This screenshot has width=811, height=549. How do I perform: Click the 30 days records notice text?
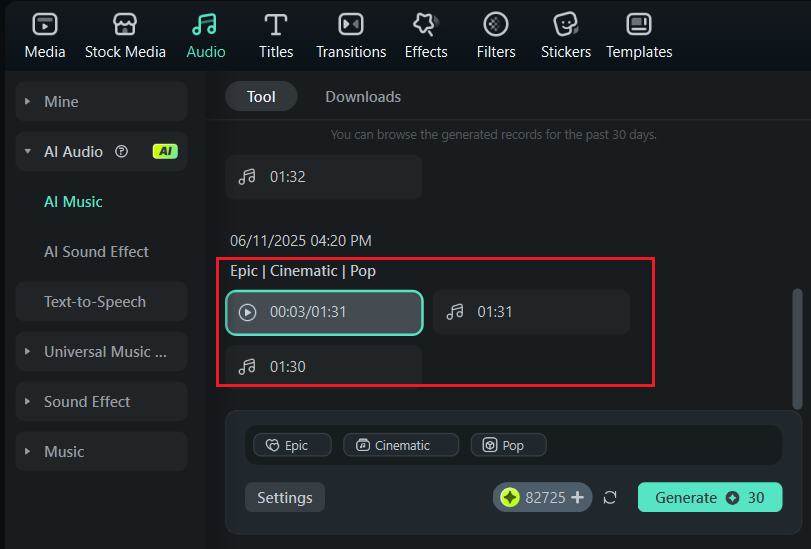[x=493, y=135]
